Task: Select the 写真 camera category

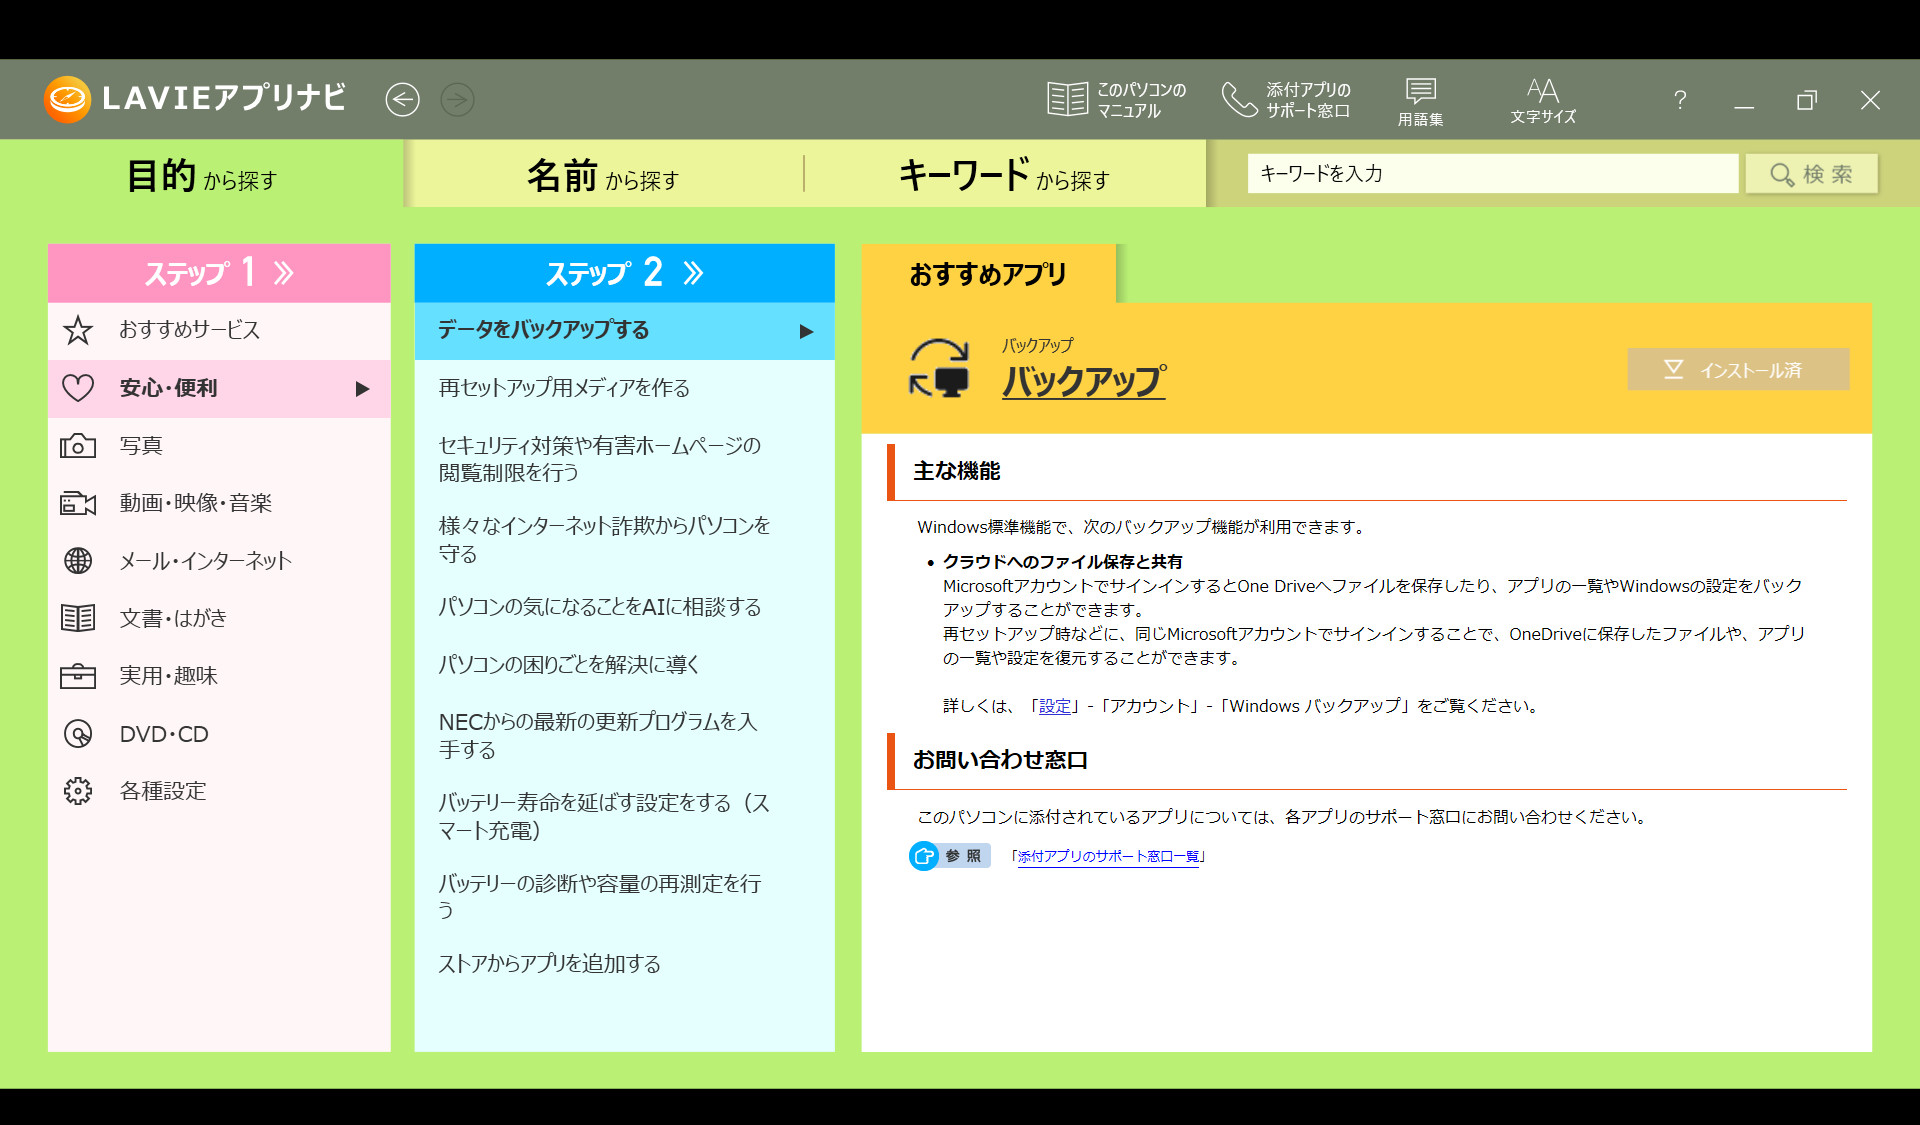Action: pyautogui.click(x=78, y=446)
